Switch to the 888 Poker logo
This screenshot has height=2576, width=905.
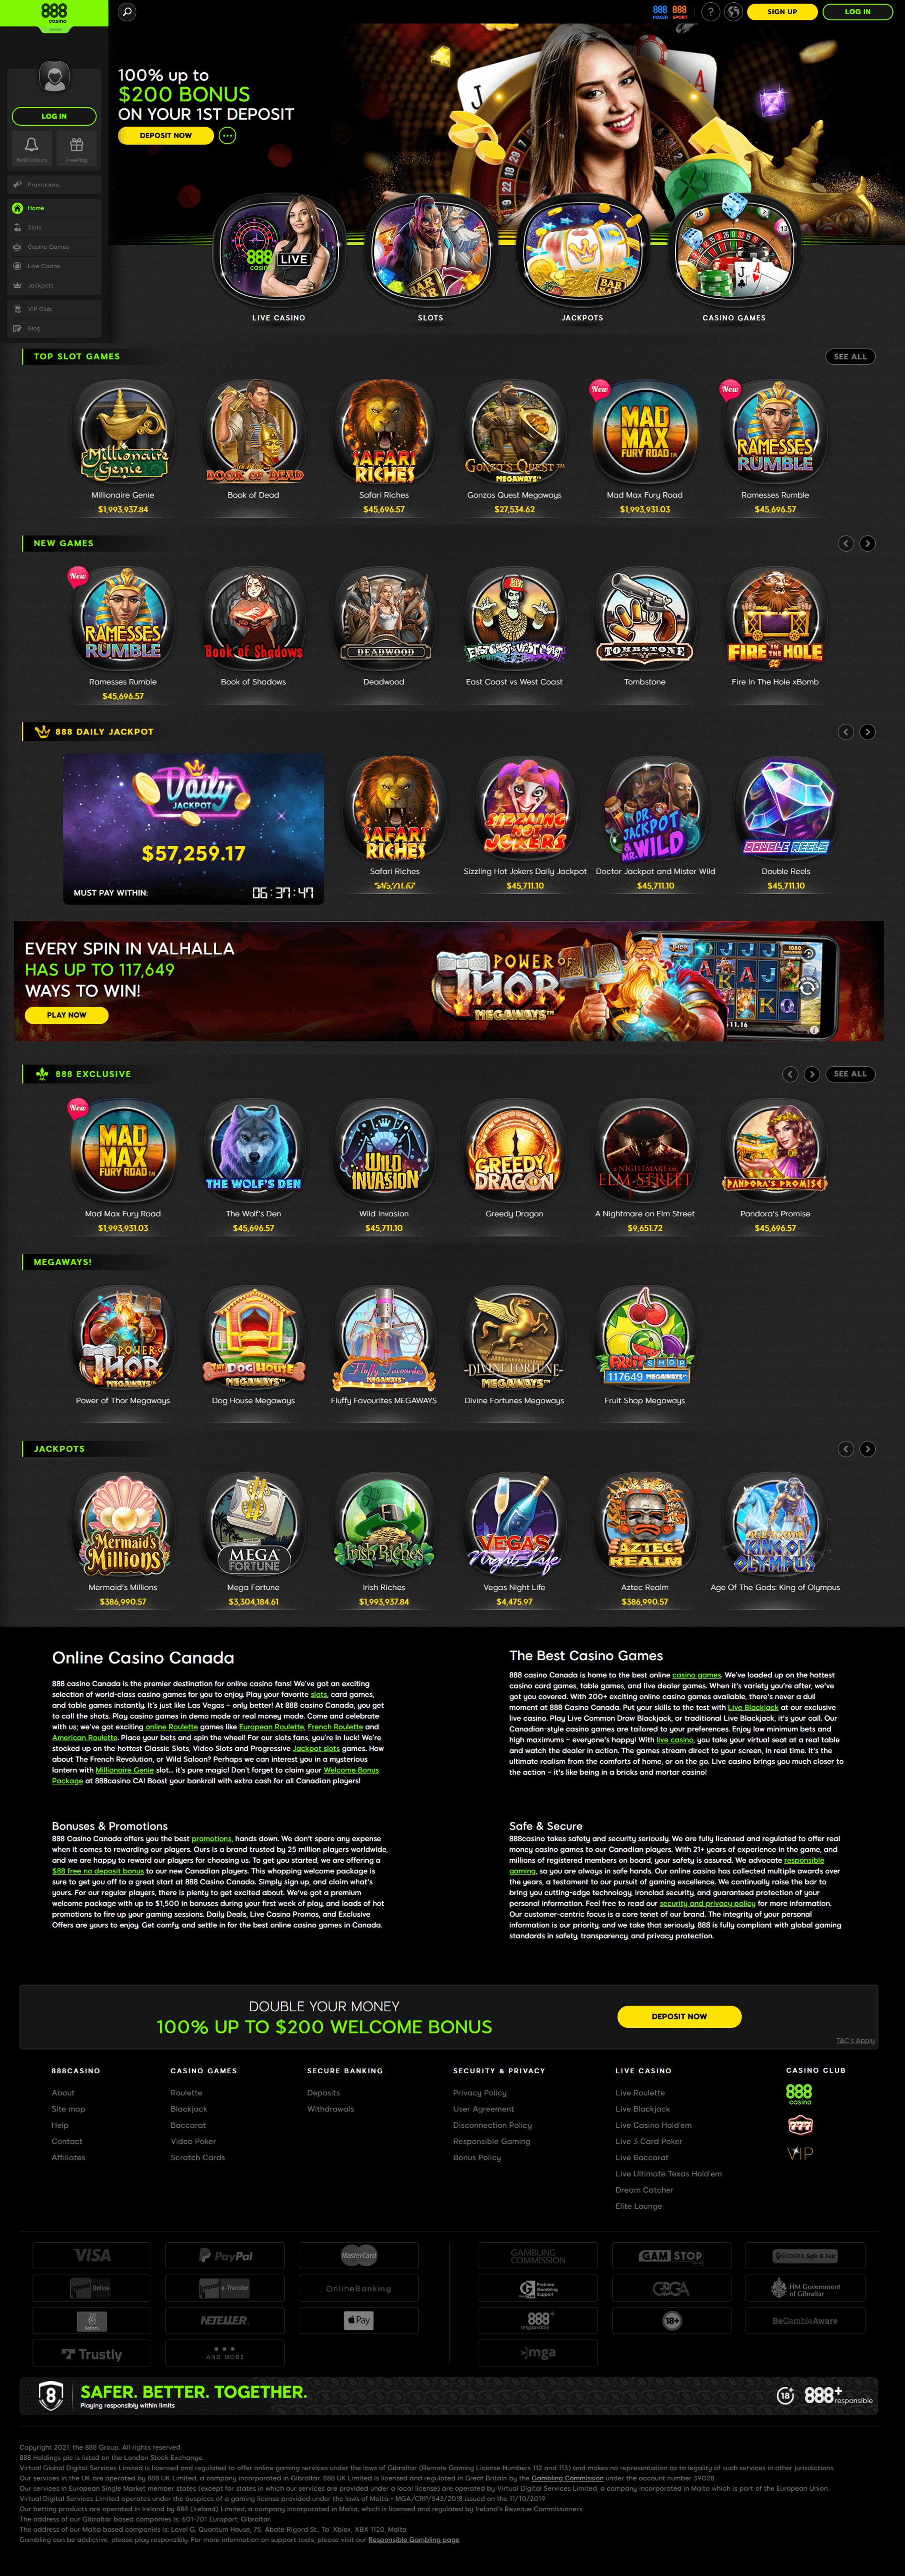click(660, 12)
